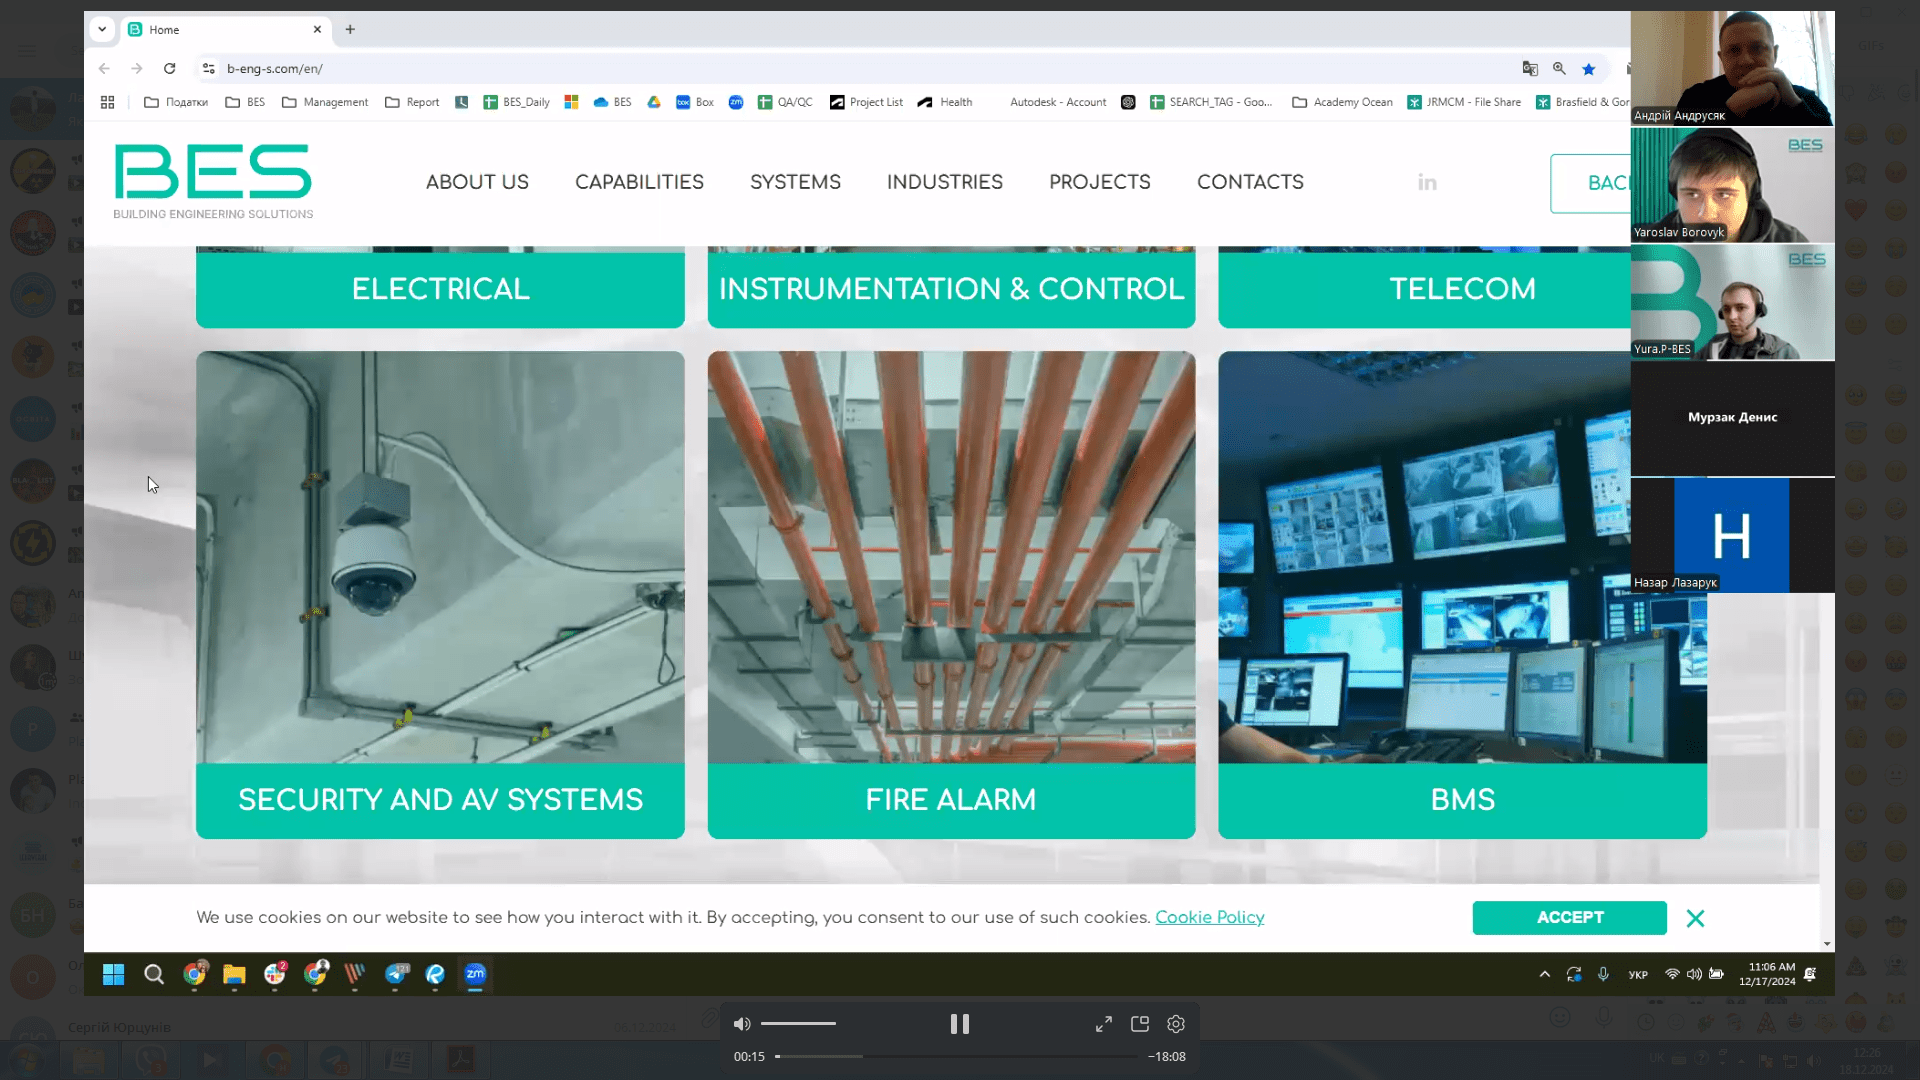This screenshot has height=1080, width=1920.
Task: Accept cookies with ACCEPT button
Action: coord(1569,918)
